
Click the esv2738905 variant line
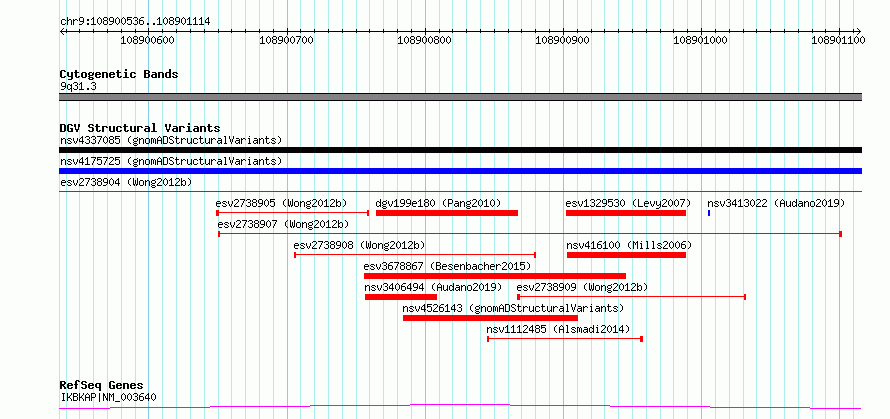pyautogui.click(x=293, y=213)
